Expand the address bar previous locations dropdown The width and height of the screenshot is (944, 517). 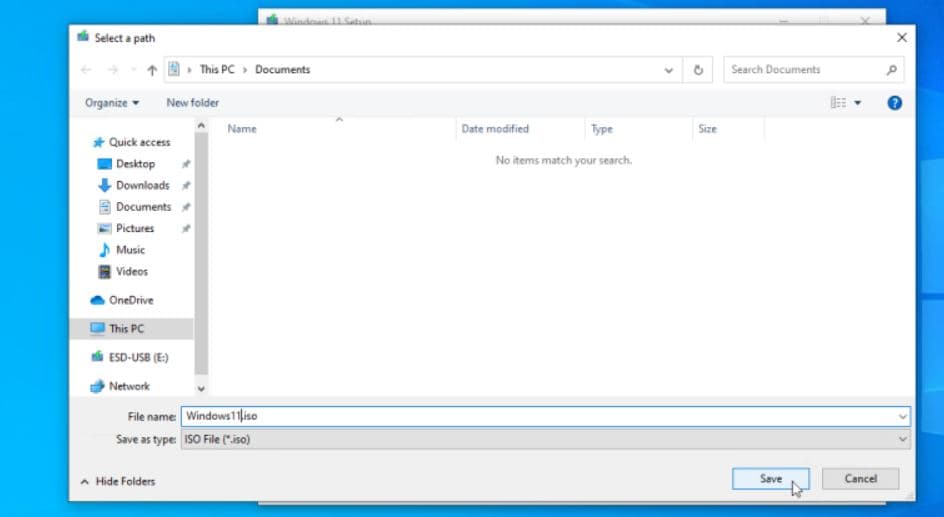click(668, 70)
